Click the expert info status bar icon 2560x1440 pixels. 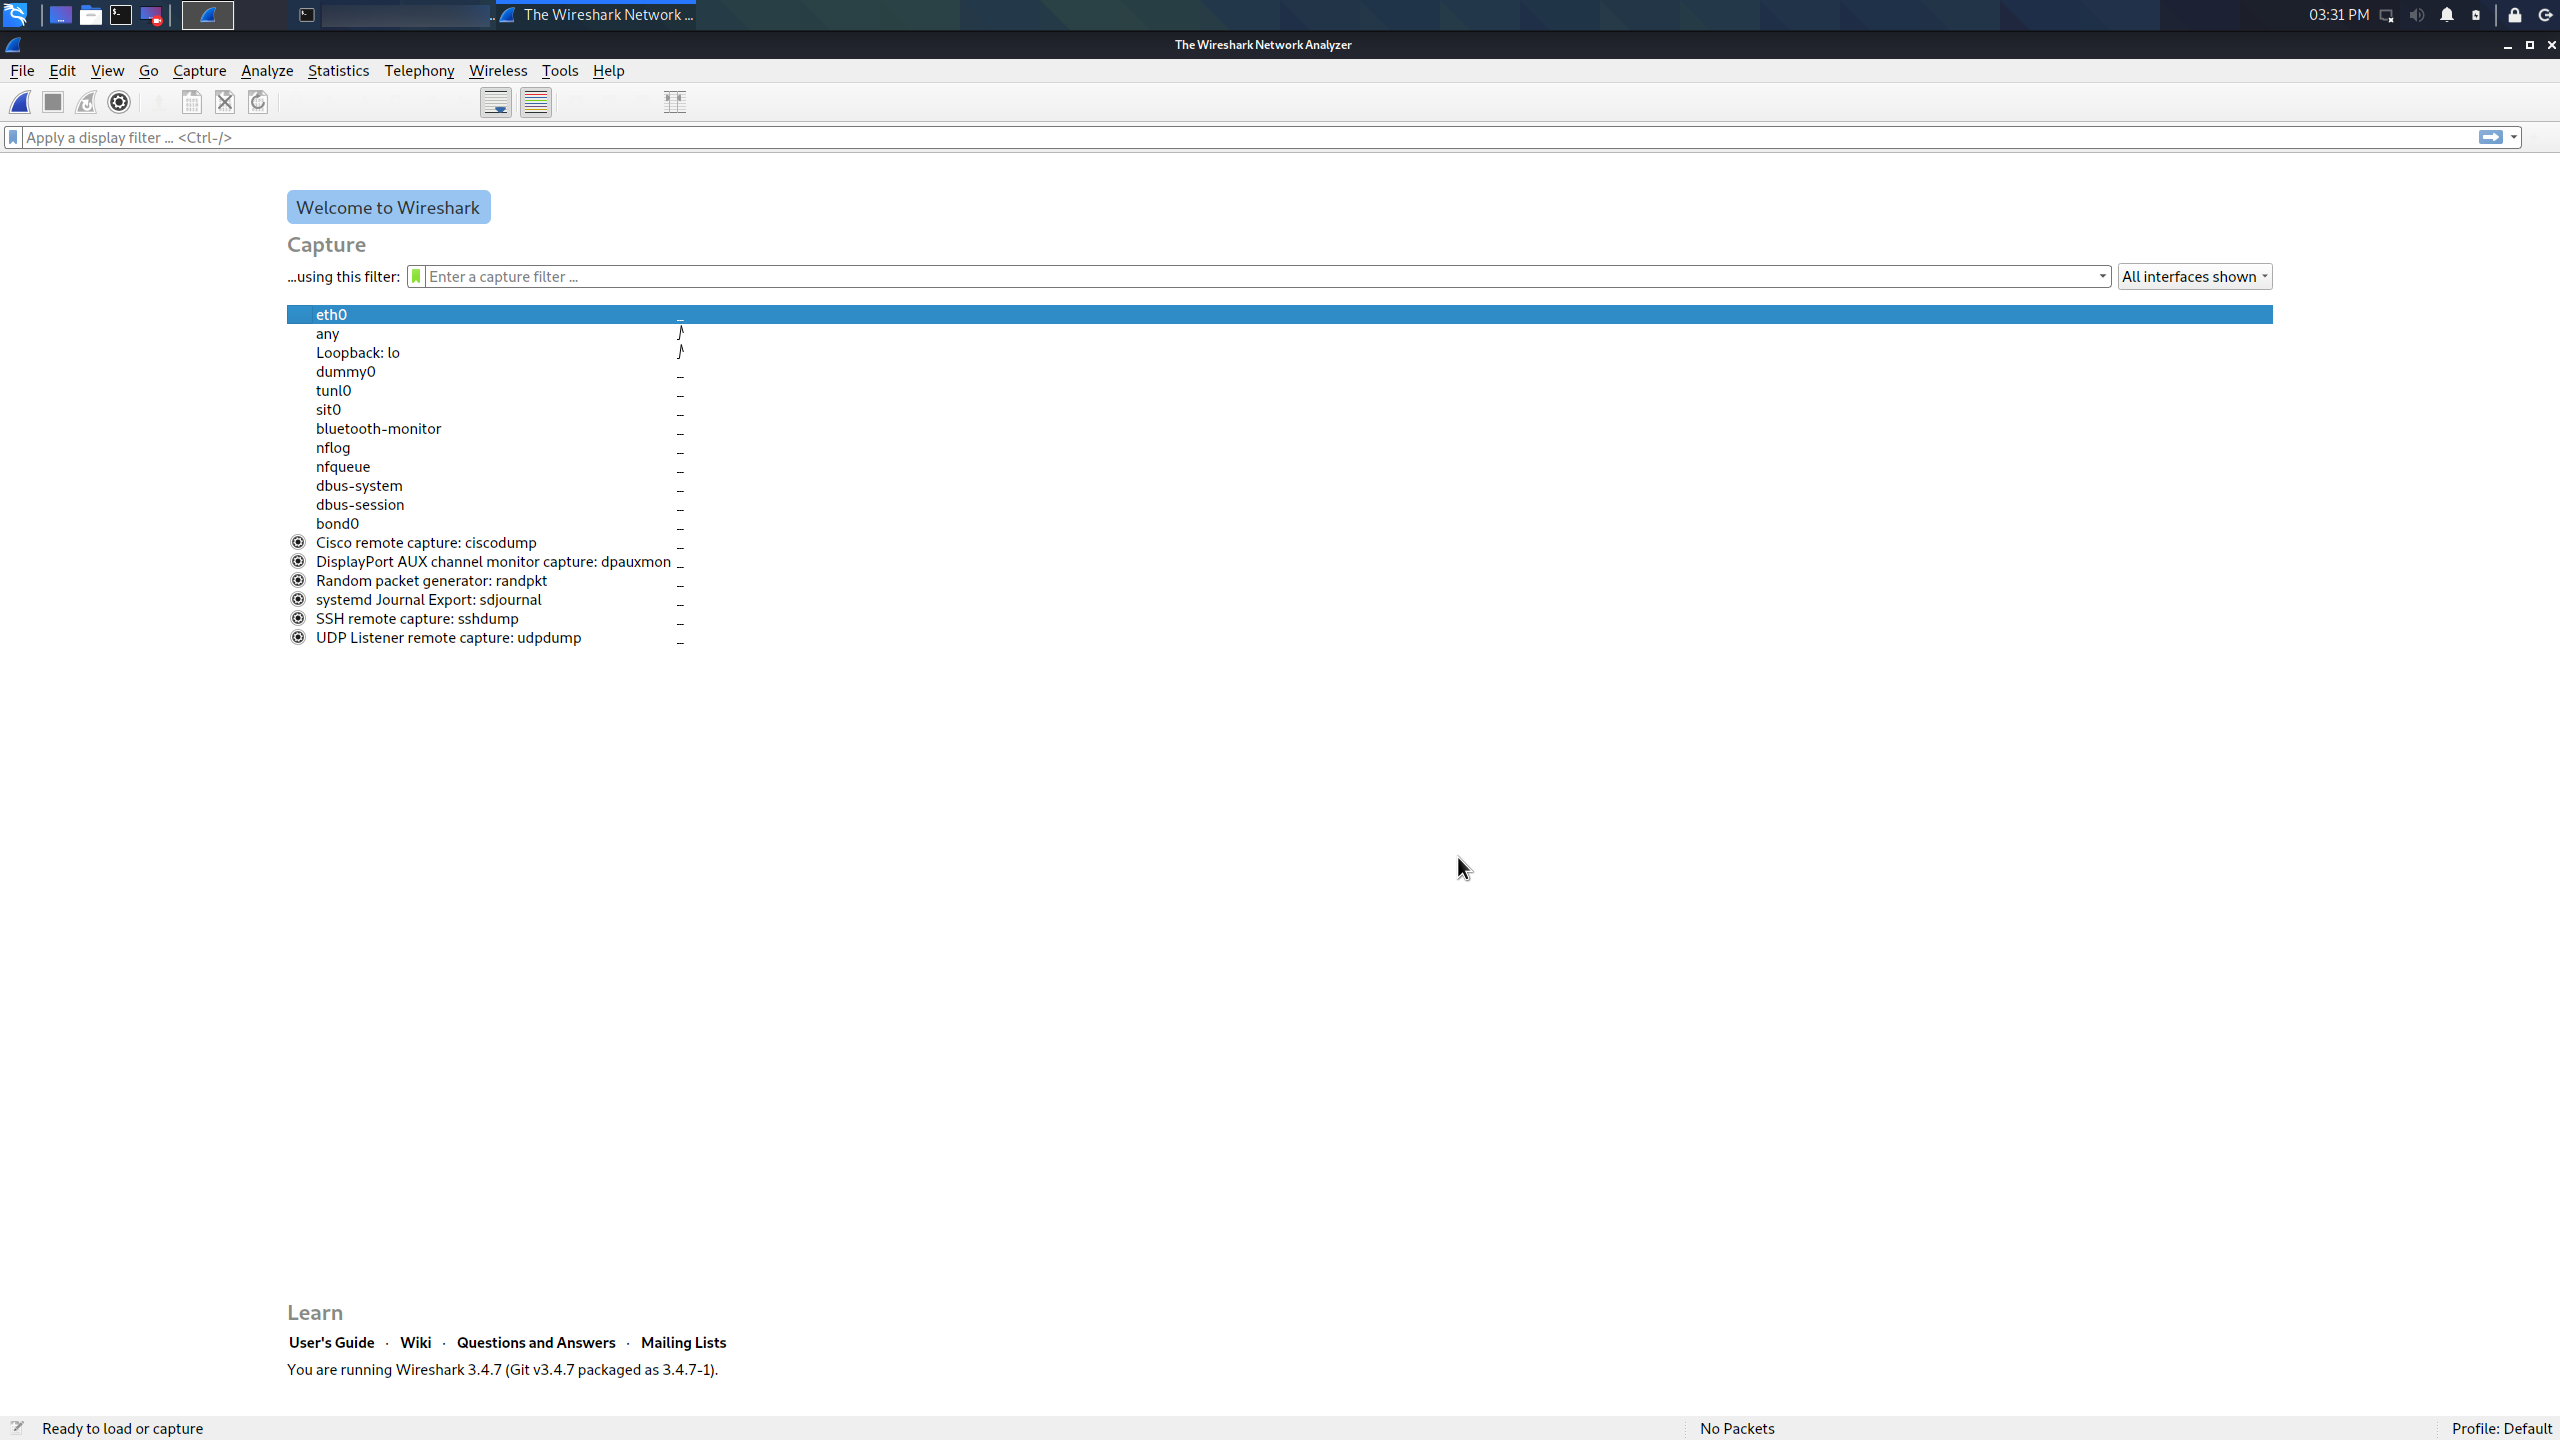[16, 1427]
